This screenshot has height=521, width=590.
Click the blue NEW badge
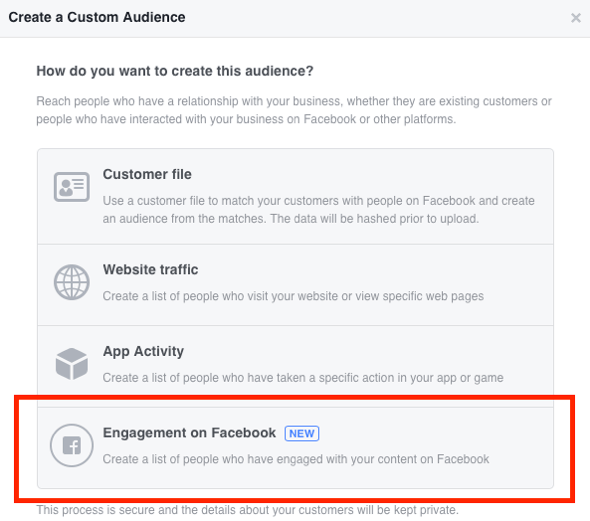tap(302, 433)
